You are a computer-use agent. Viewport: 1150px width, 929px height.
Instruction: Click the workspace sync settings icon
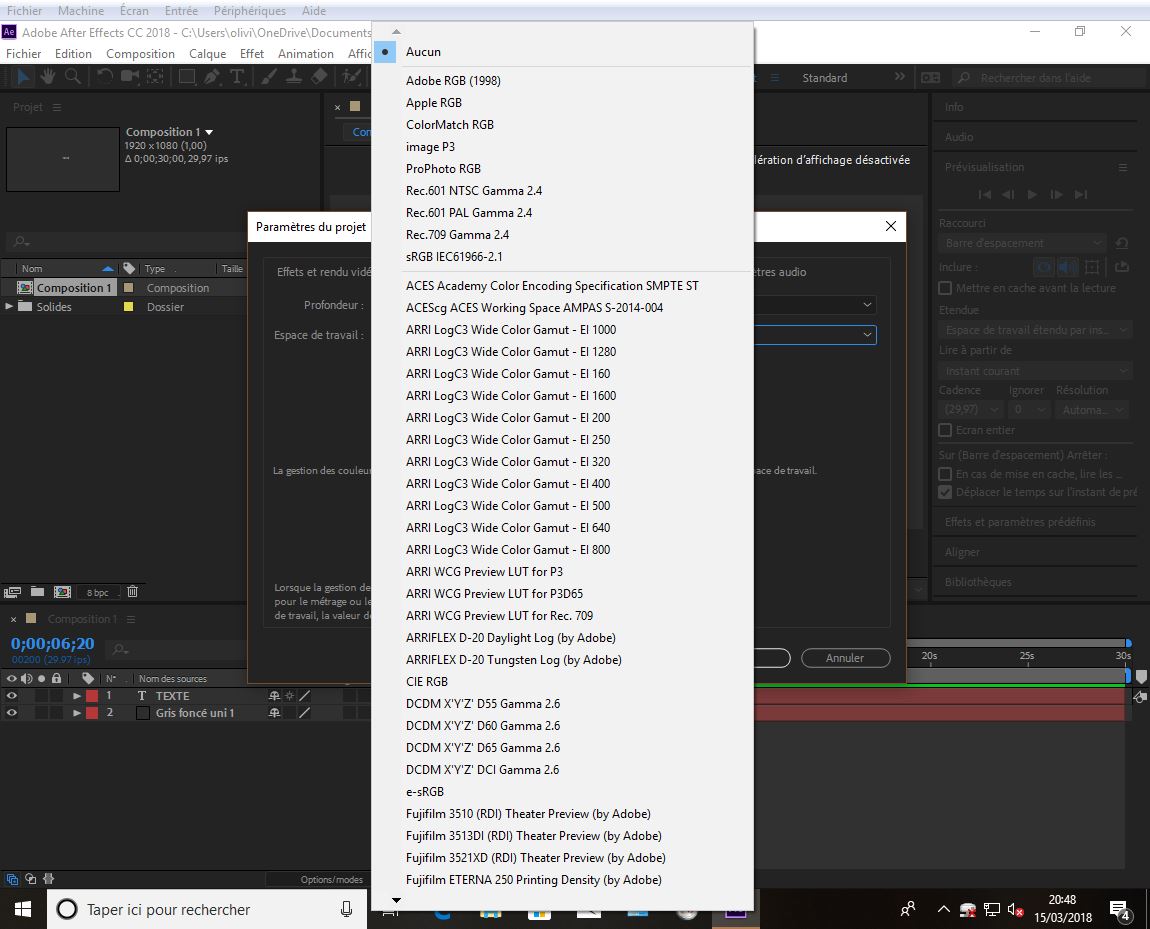pos(930,78)
